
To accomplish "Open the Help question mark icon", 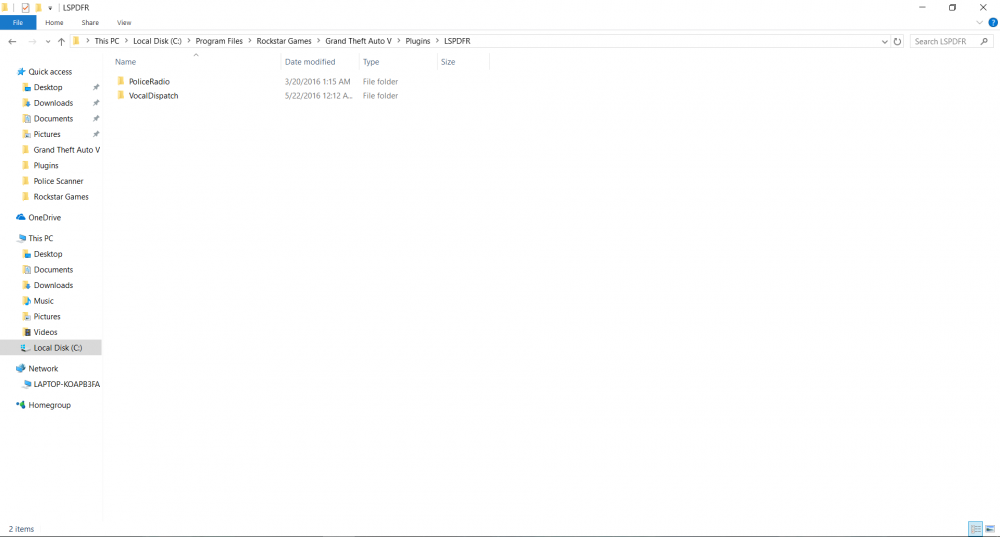I will 993,22.
